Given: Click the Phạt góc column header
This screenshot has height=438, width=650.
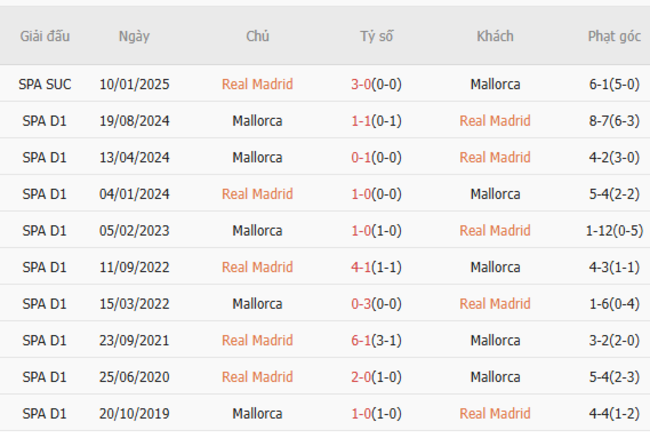Looking at the screenshot, I should tap(614, 36).
